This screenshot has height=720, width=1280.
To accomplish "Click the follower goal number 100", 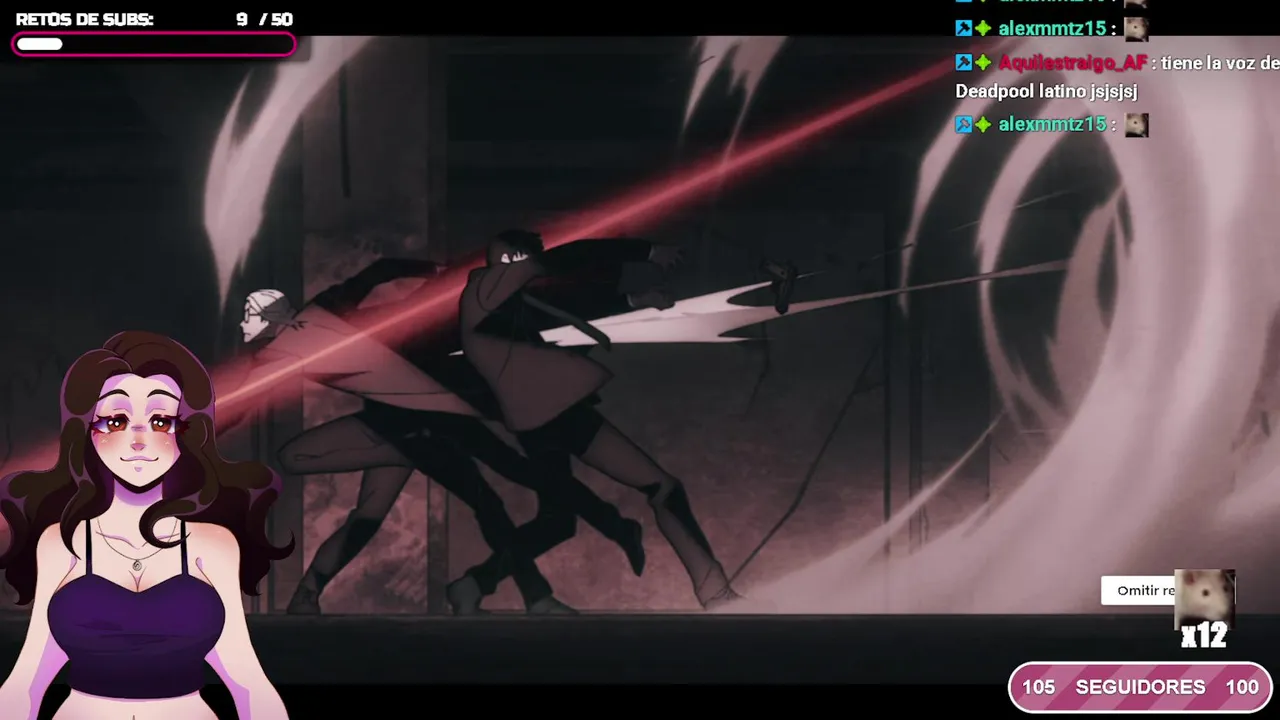I will pos(1242,687).
